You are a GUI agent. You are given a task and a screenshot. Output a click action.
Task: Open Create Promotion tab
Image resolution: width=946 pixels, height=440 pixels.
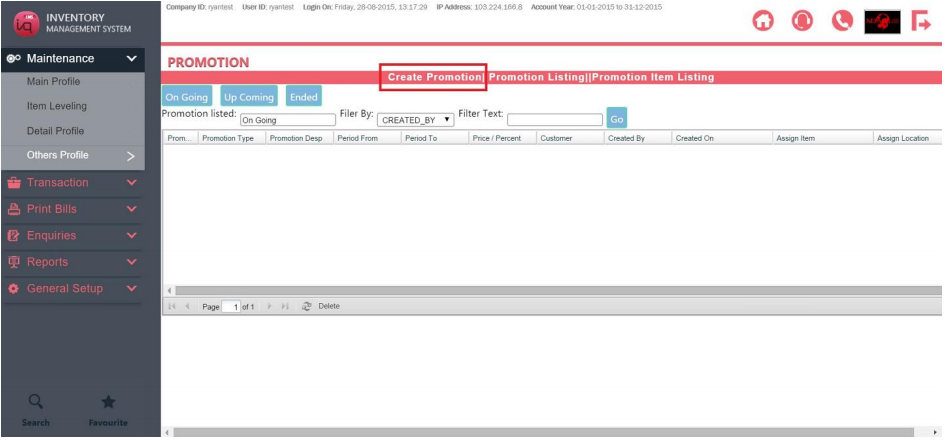(434, 77)
